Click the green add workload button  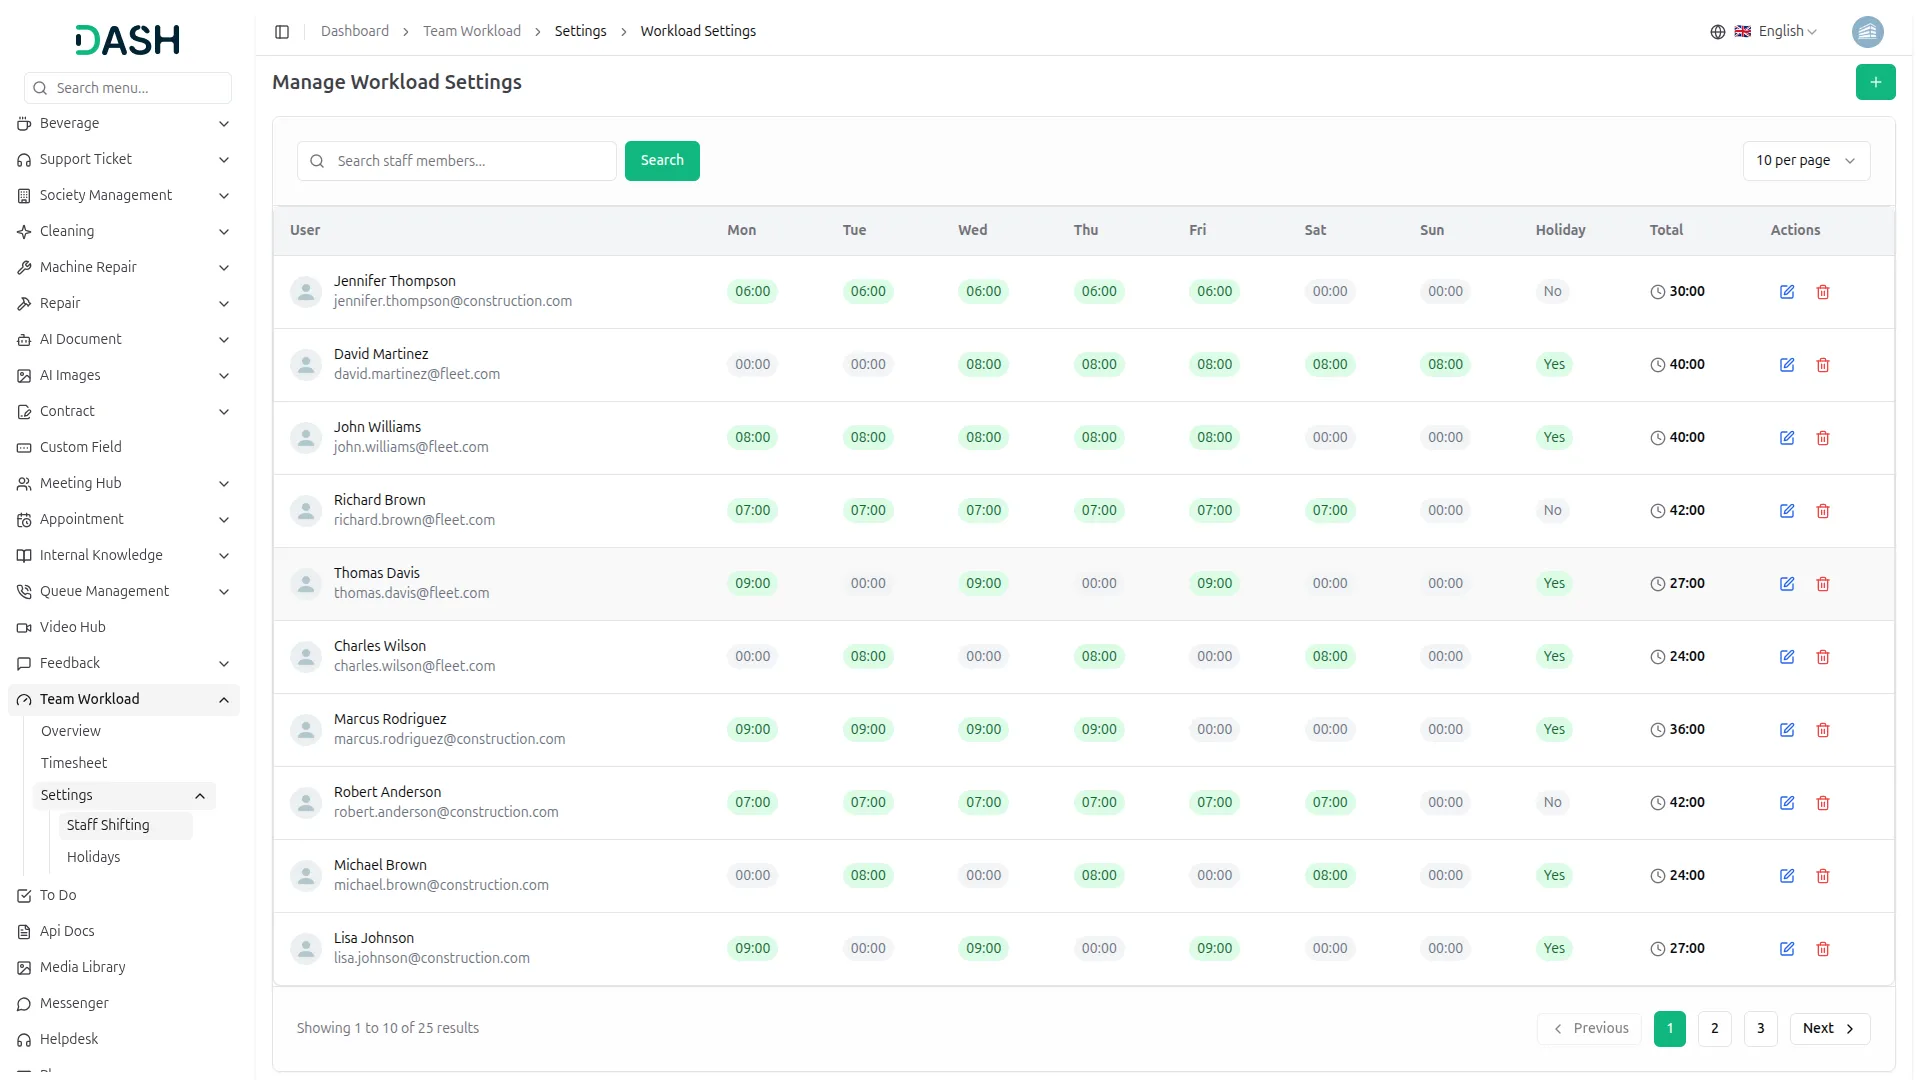pos(1875,82)
